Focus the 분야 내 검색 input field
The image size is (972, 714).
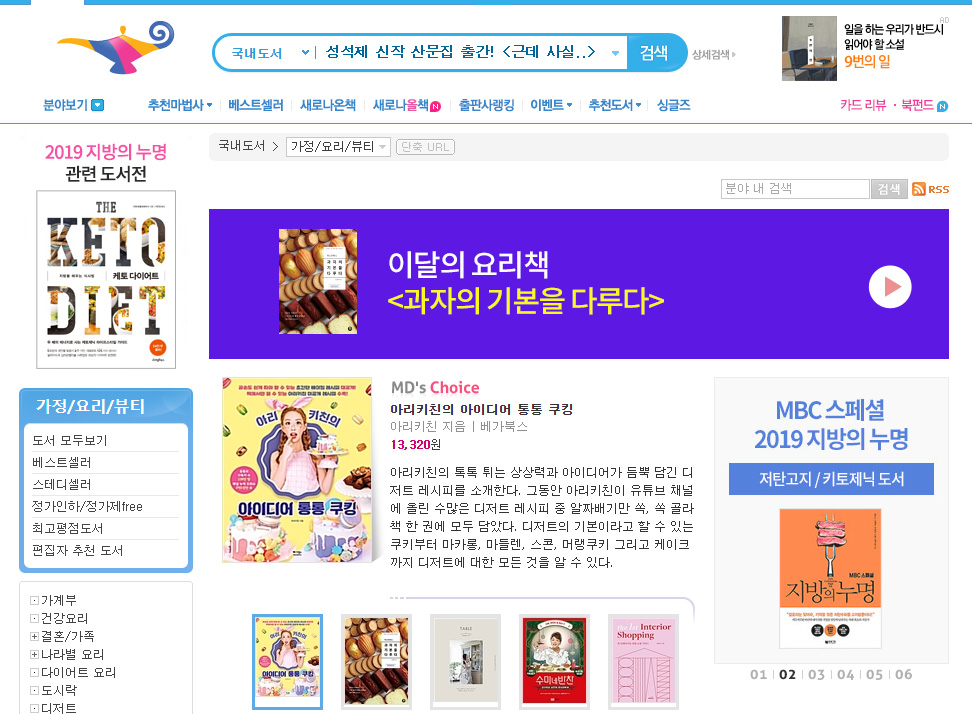tap(795, 189)
